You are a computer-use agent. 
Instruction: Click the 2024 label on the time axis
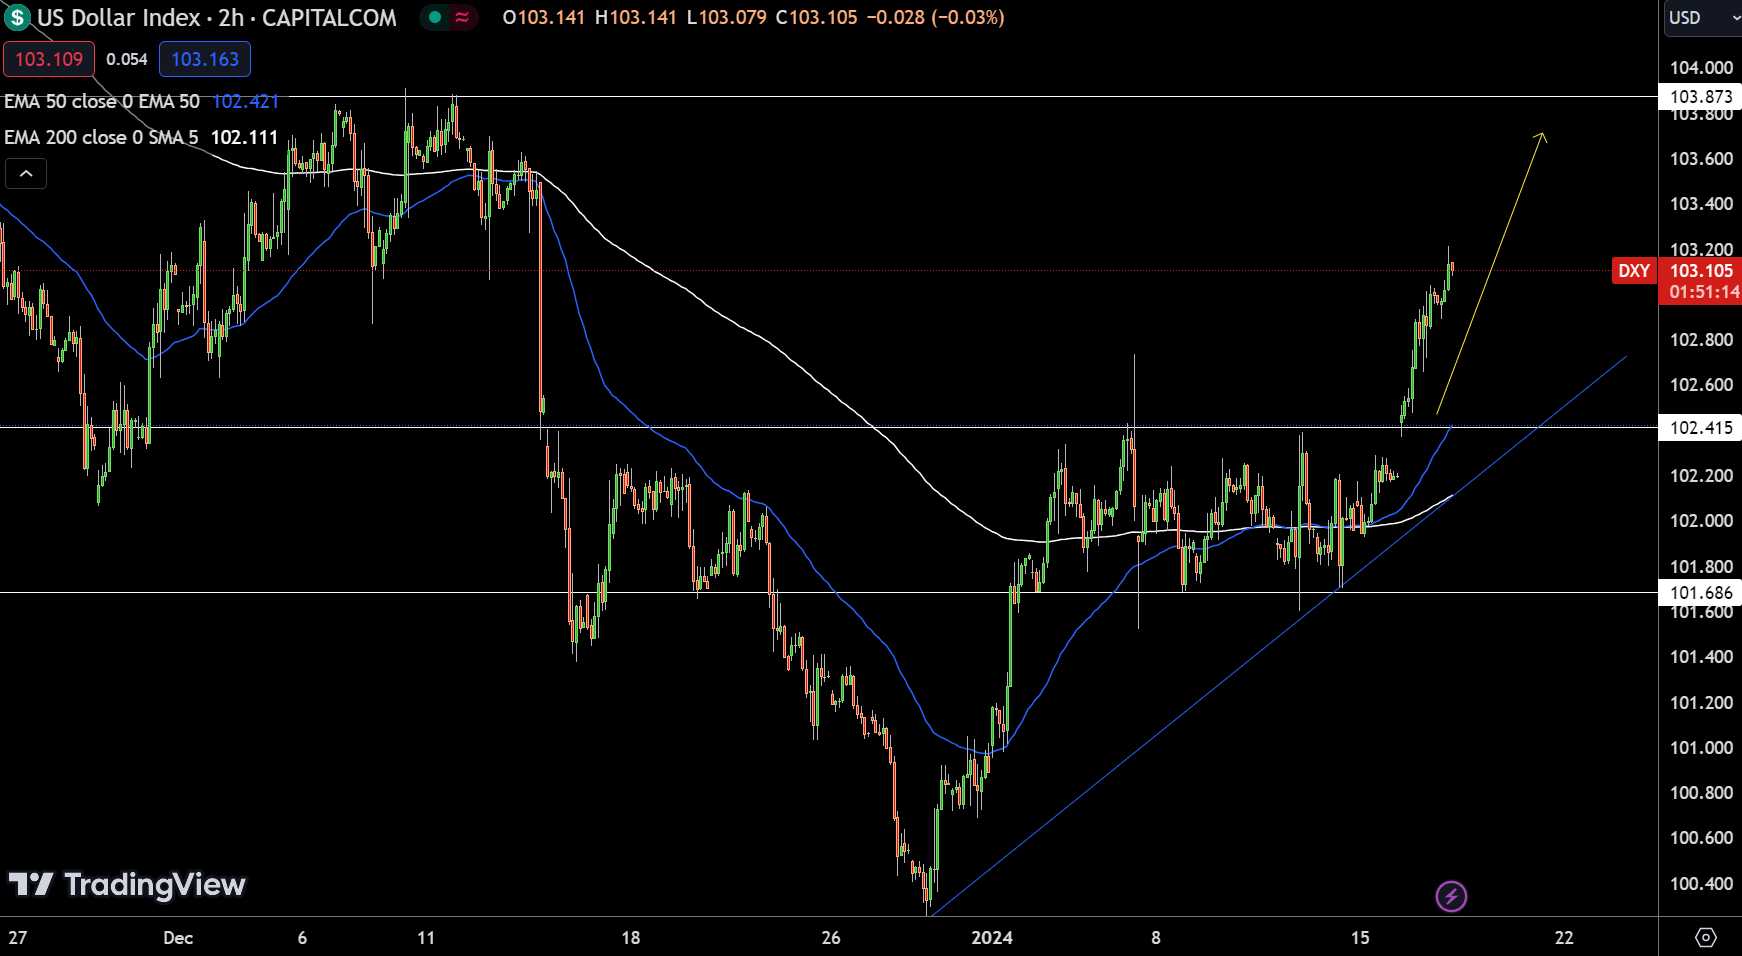992,938
